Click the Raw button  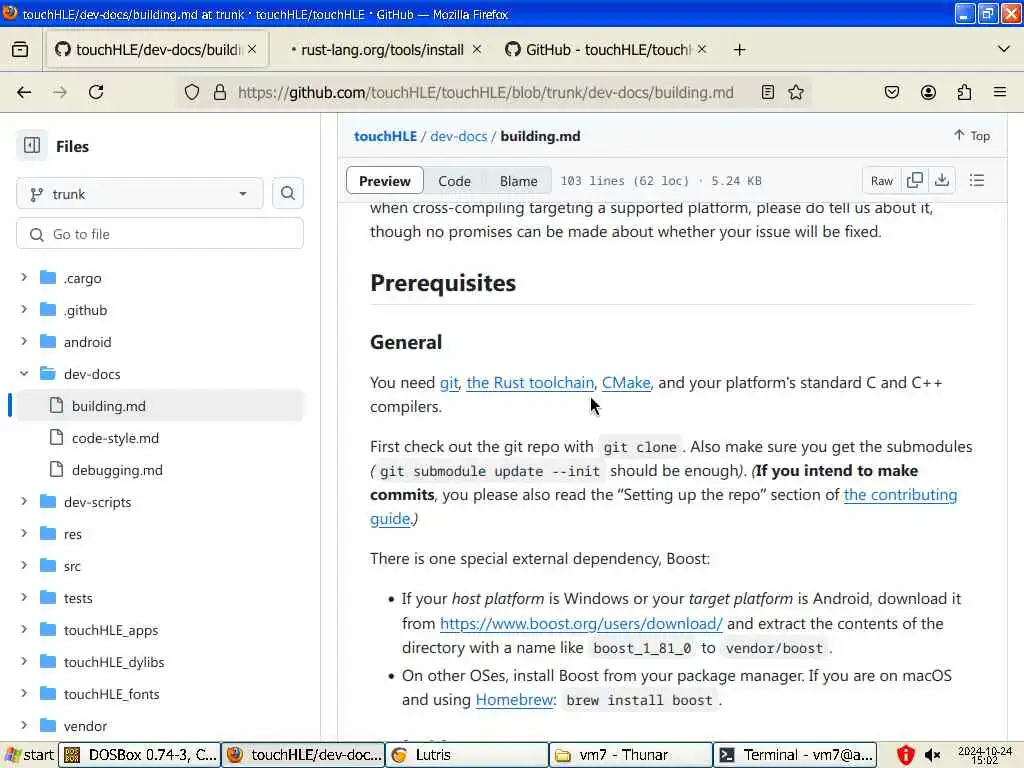pos(882,181)
